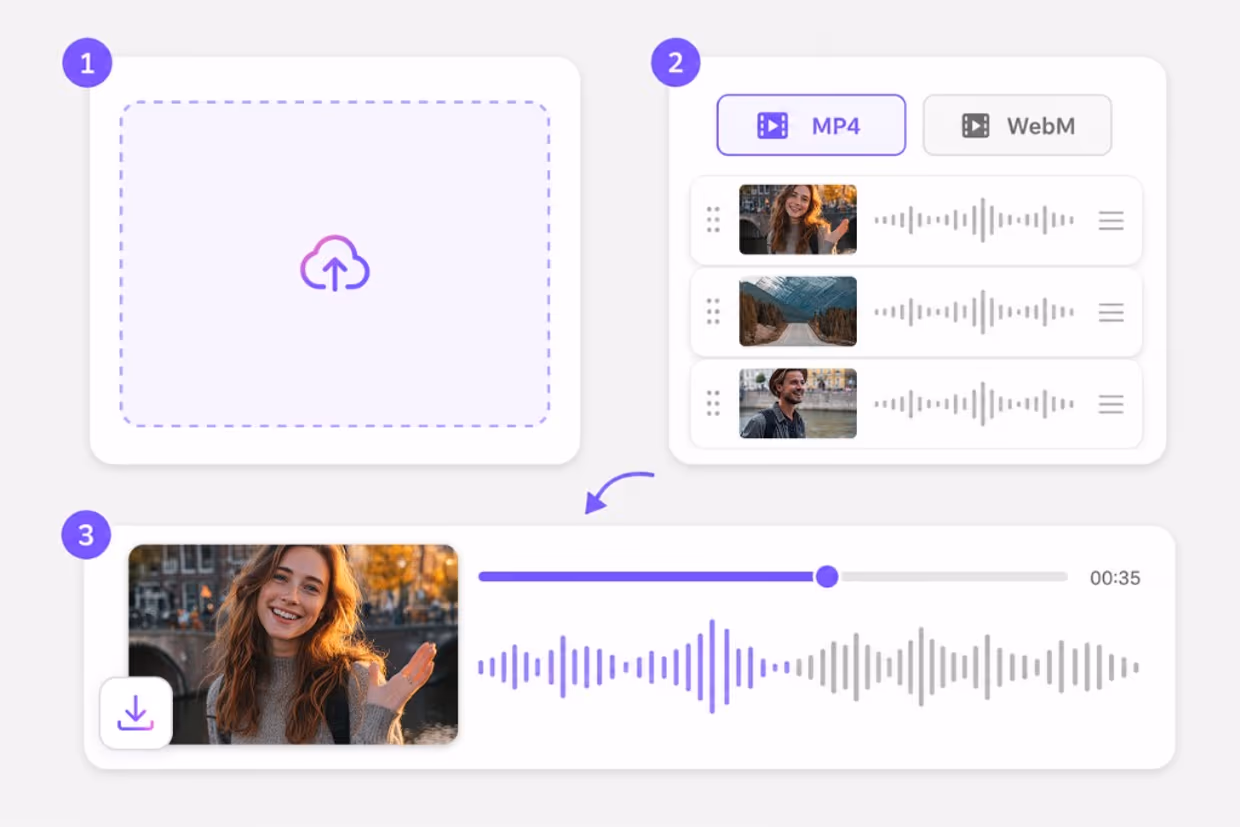Click the waveform of the smiling woman clip
The height and width of the screenshot is (827, 1240).
point(975,220)
